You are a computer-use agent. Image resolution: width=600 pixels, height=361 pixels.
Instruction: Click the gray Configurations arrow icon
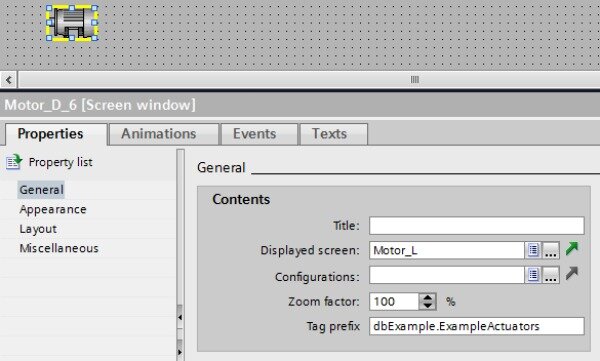[x=572, y=273]
